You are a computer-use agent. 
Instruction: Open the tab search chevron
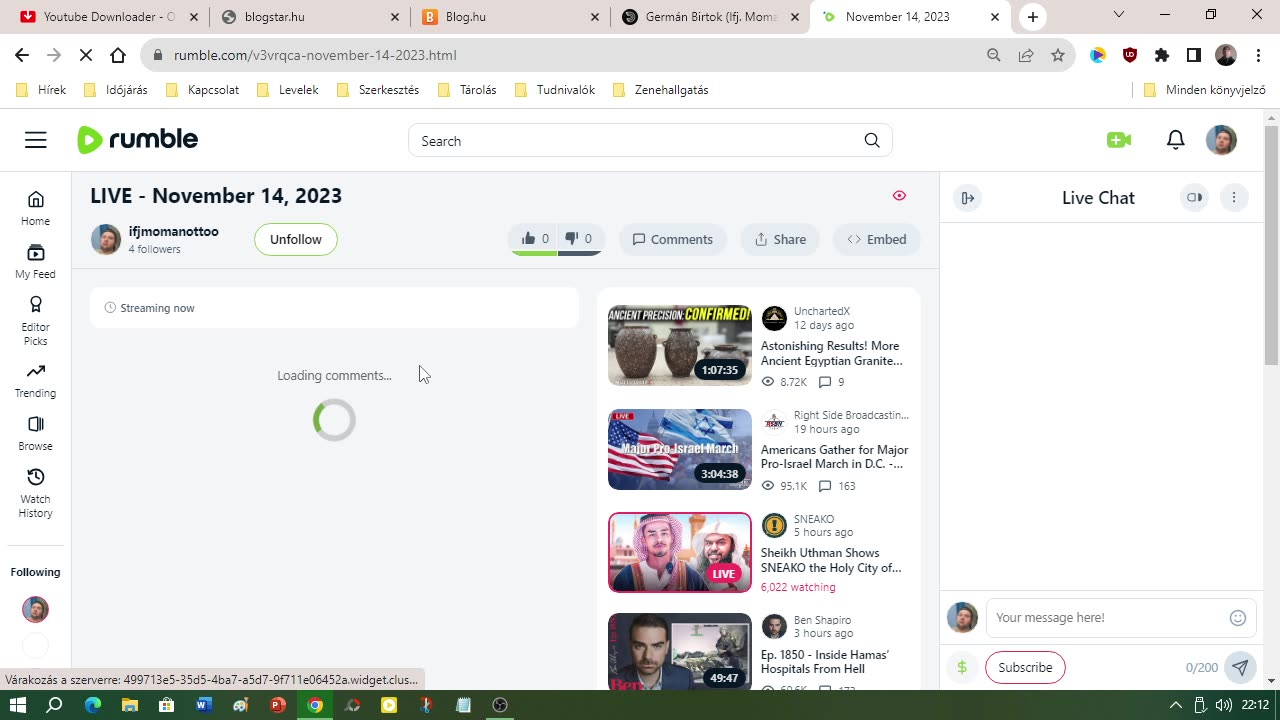click(x=1119, y=15)
